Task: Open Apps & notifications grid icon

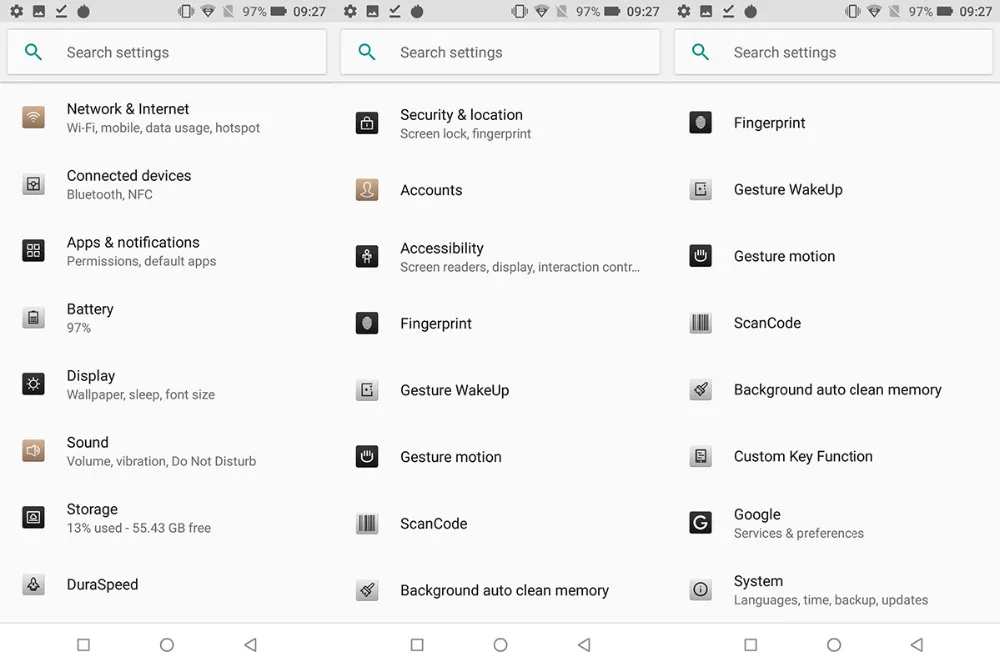Action: 33,251
